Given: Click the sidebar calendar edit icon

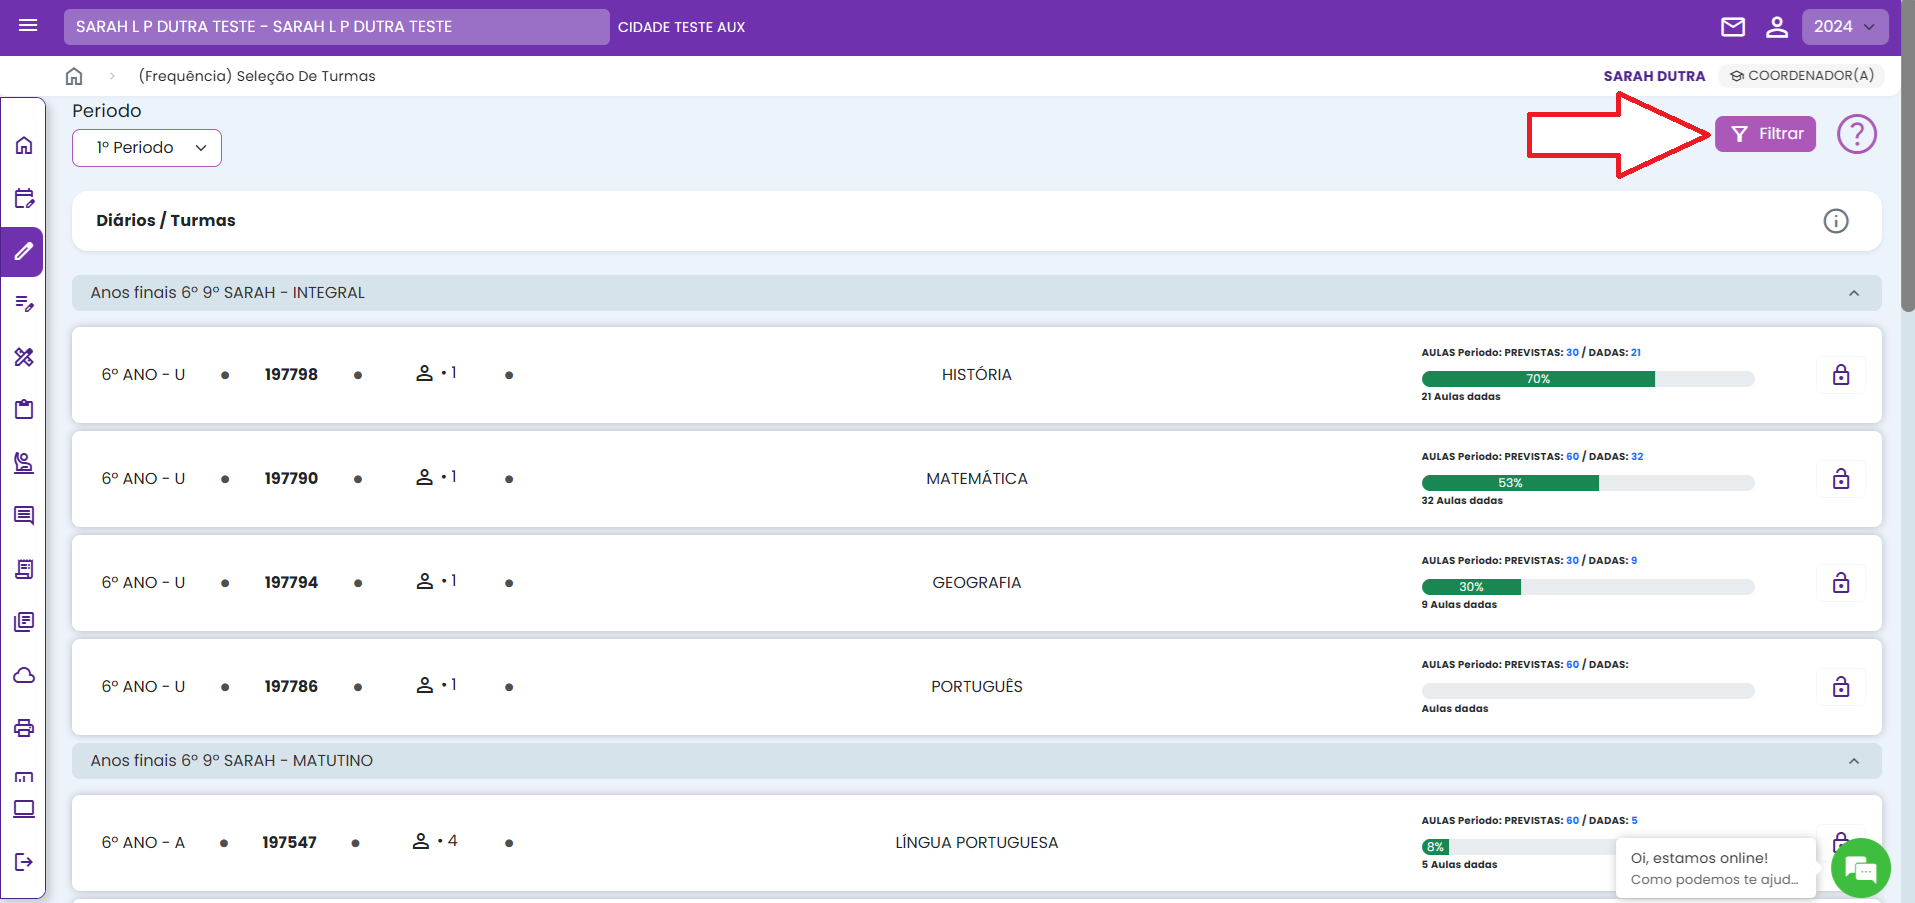Looking at the screenshot, I should pyautogui.click(x=24, y=198).
